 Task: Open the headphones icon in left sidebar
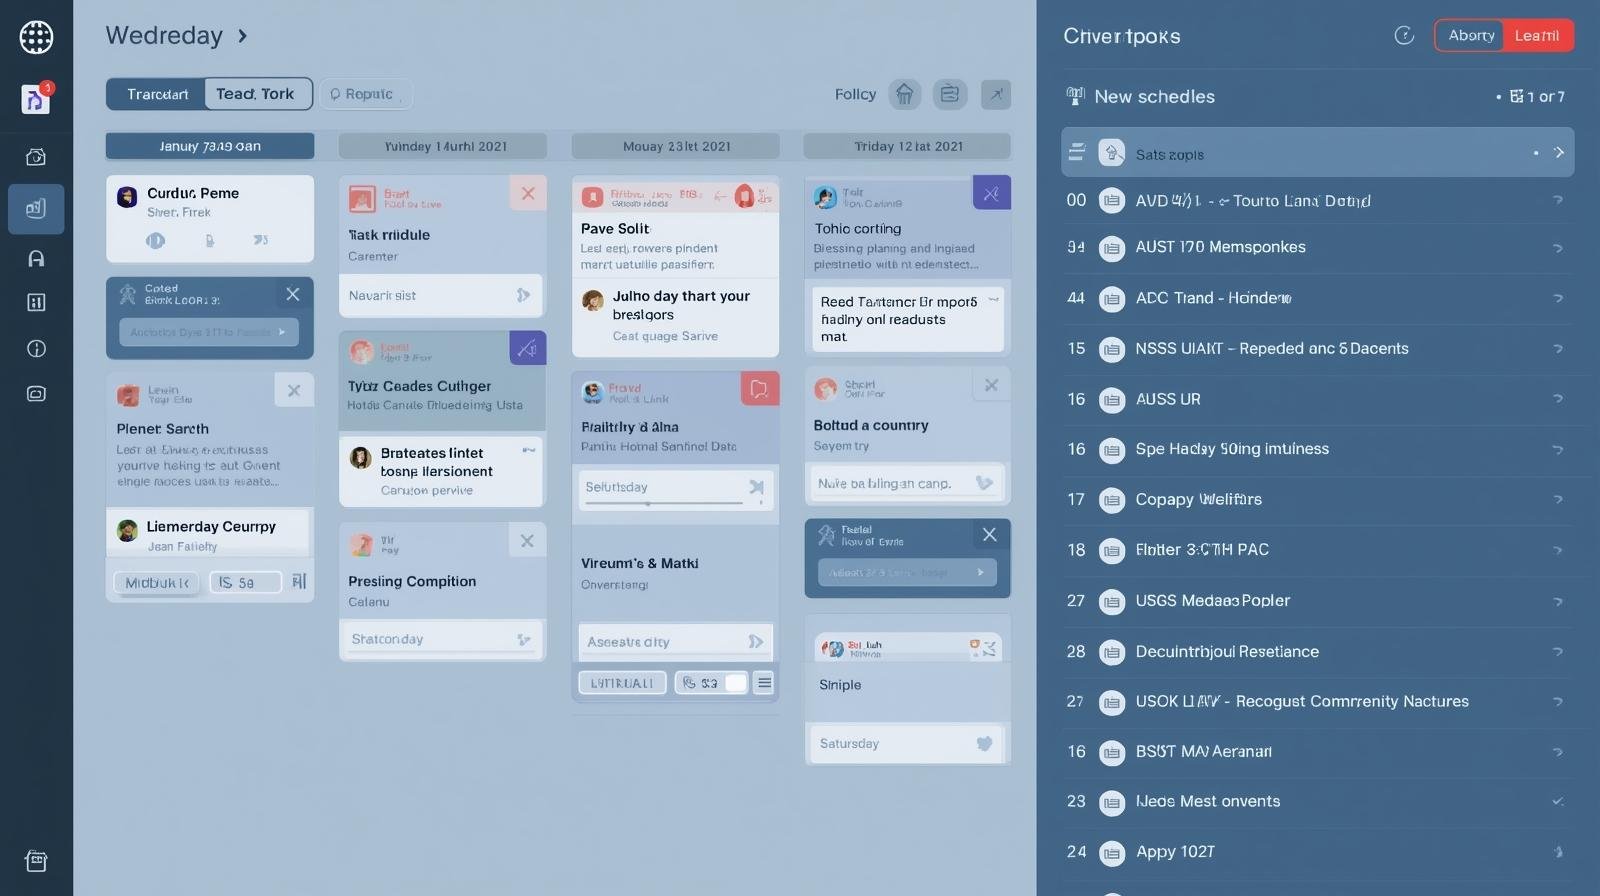36,258
